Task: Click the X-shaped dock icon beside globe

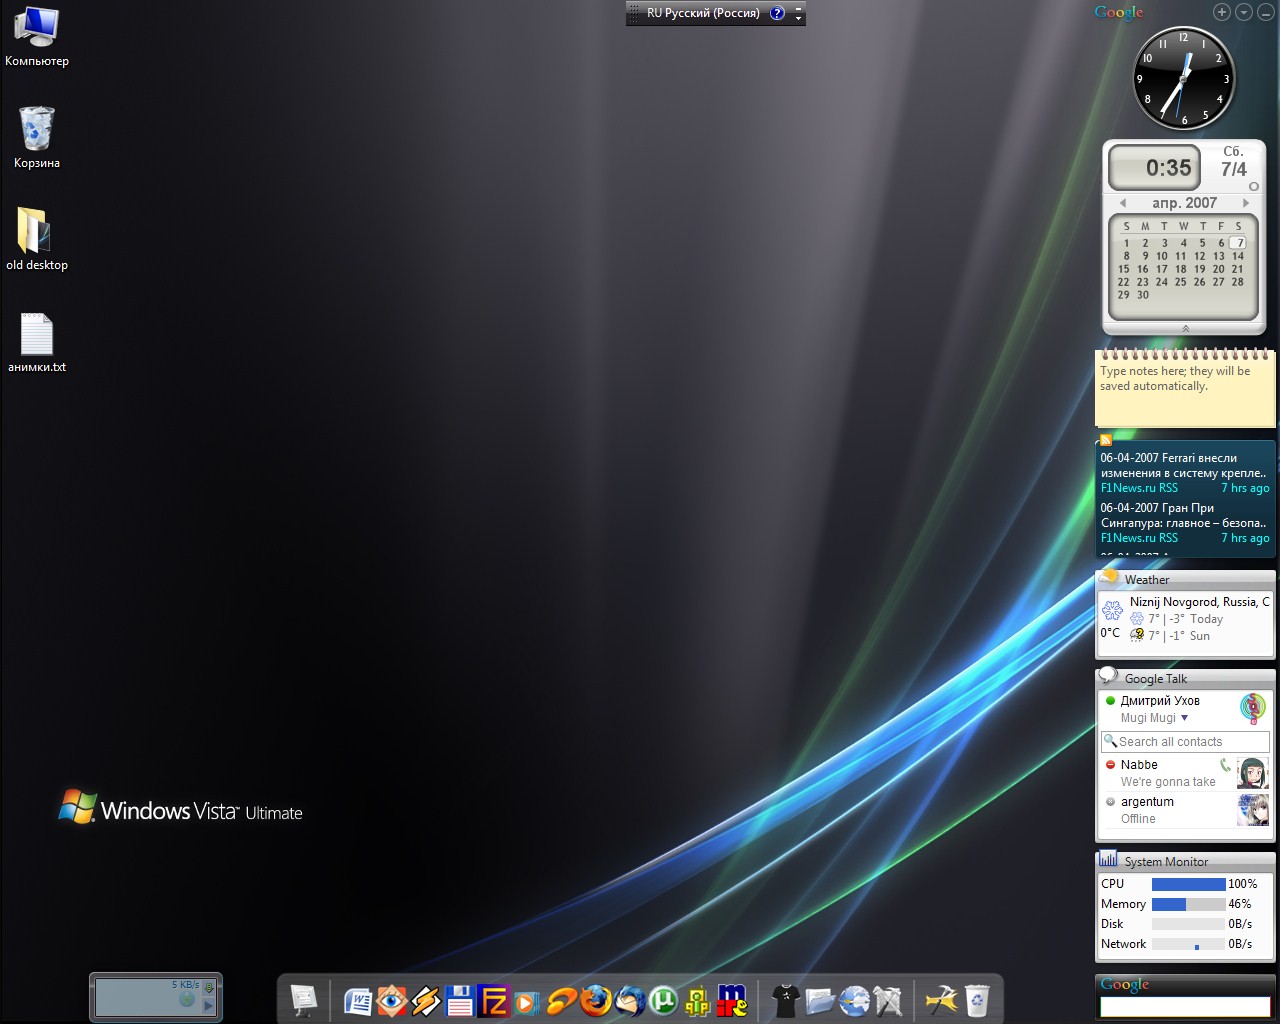Action: 888,1000
